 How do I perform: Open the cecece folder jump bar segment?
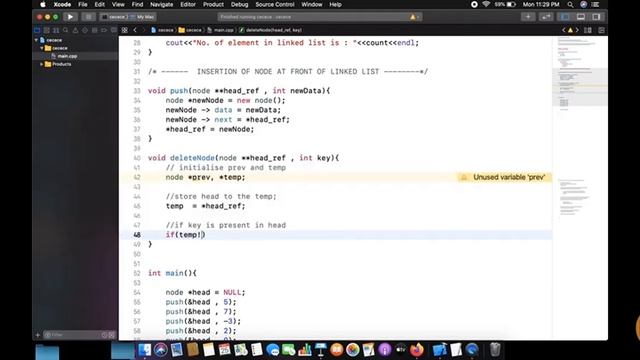point(190,30)
